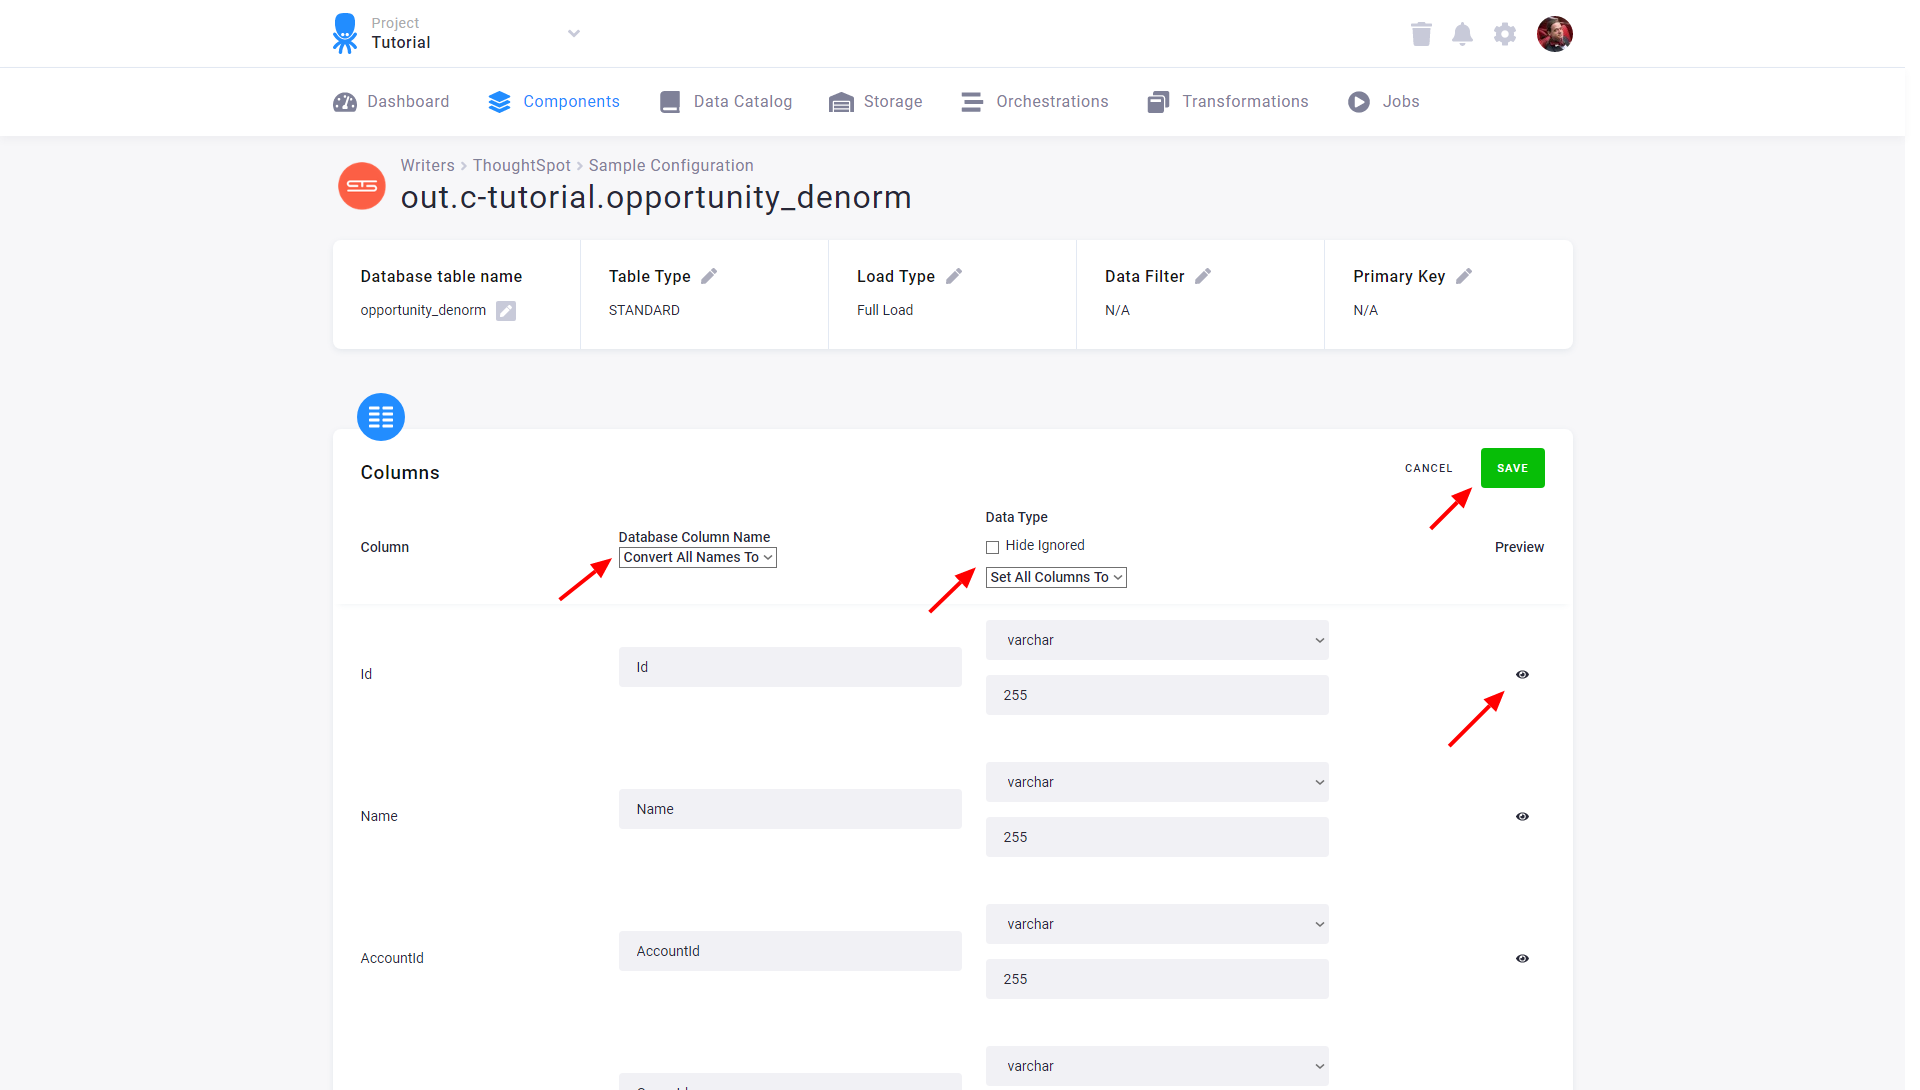This screenshot has width=1920, height=1090.
Task: Enable the Hide Ignored checkbox
Action: click(992, 547)
